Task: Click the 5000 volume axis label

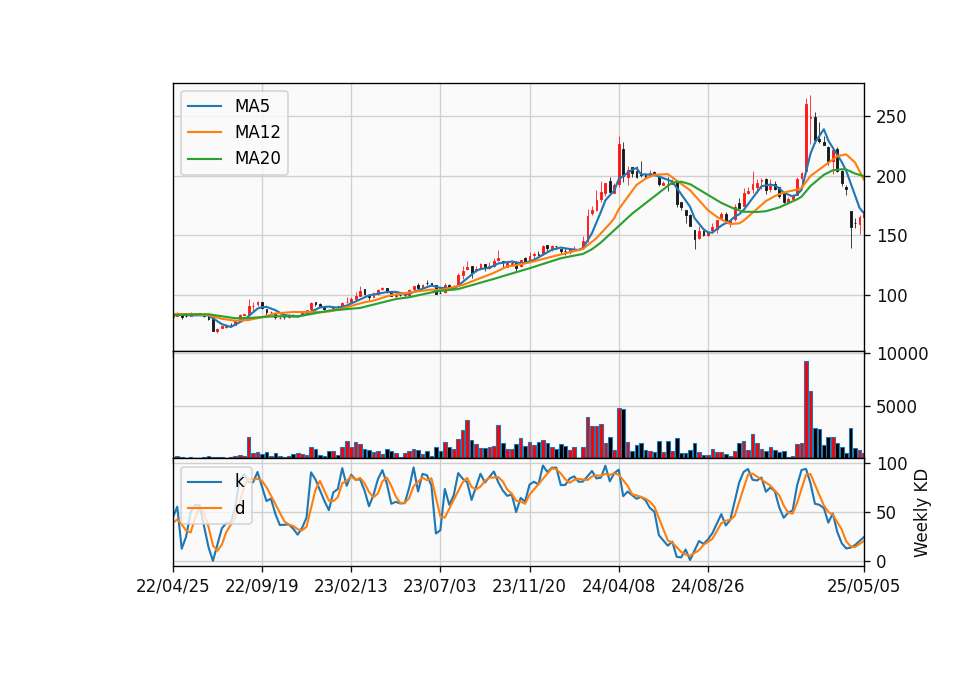Action: pyautogui.click(x=896, y=407)
